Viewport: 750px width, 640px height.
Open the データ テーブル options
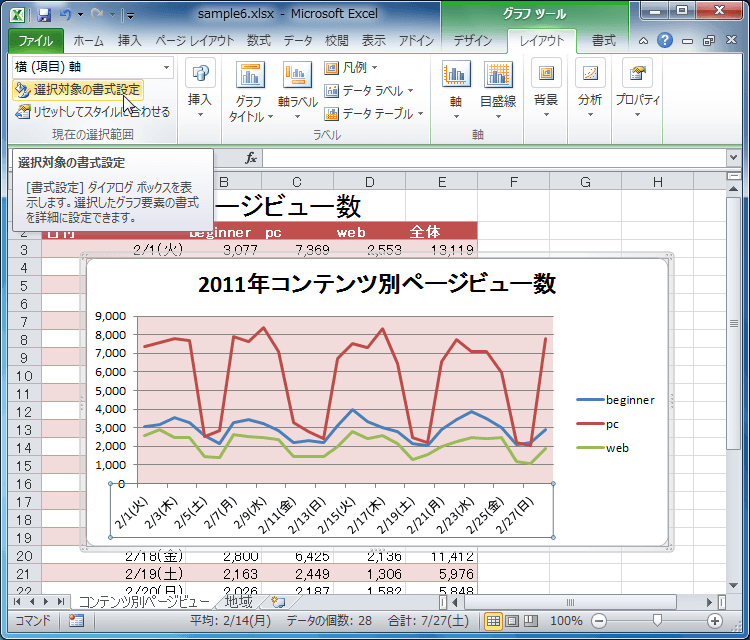tap(374, 113)
